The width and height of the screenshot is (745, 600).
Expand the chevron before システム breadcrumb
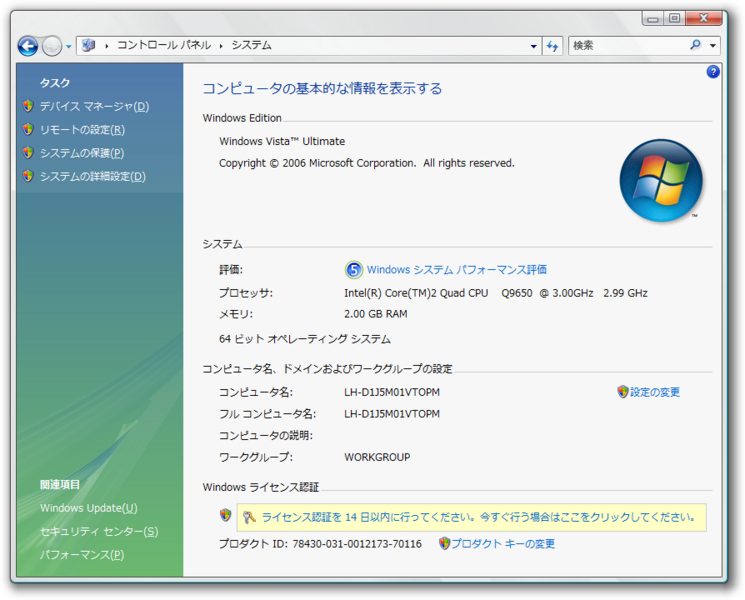(x=221, y=46)
